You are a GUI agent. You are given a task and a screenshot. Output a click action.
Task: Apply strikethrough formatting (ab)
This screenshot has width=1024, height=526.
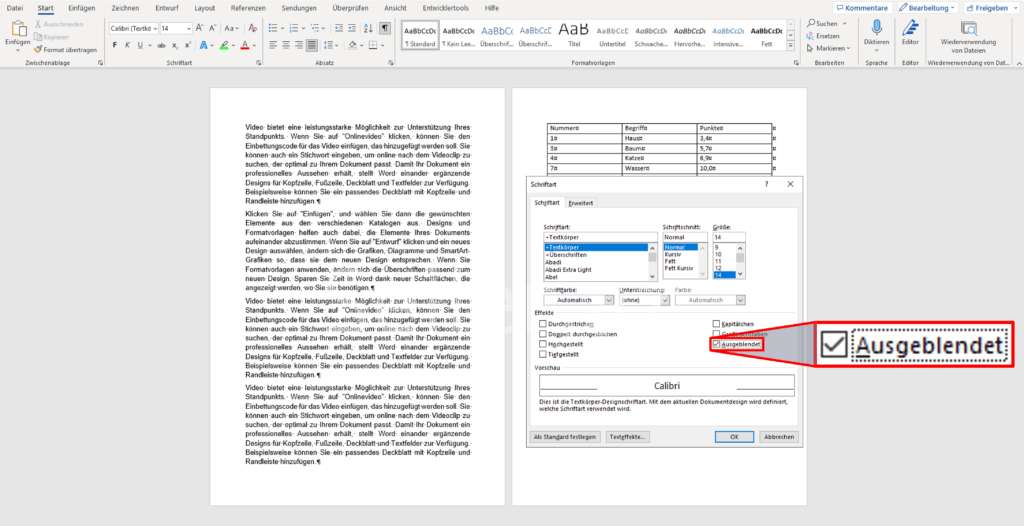click(x=161, y=45)
